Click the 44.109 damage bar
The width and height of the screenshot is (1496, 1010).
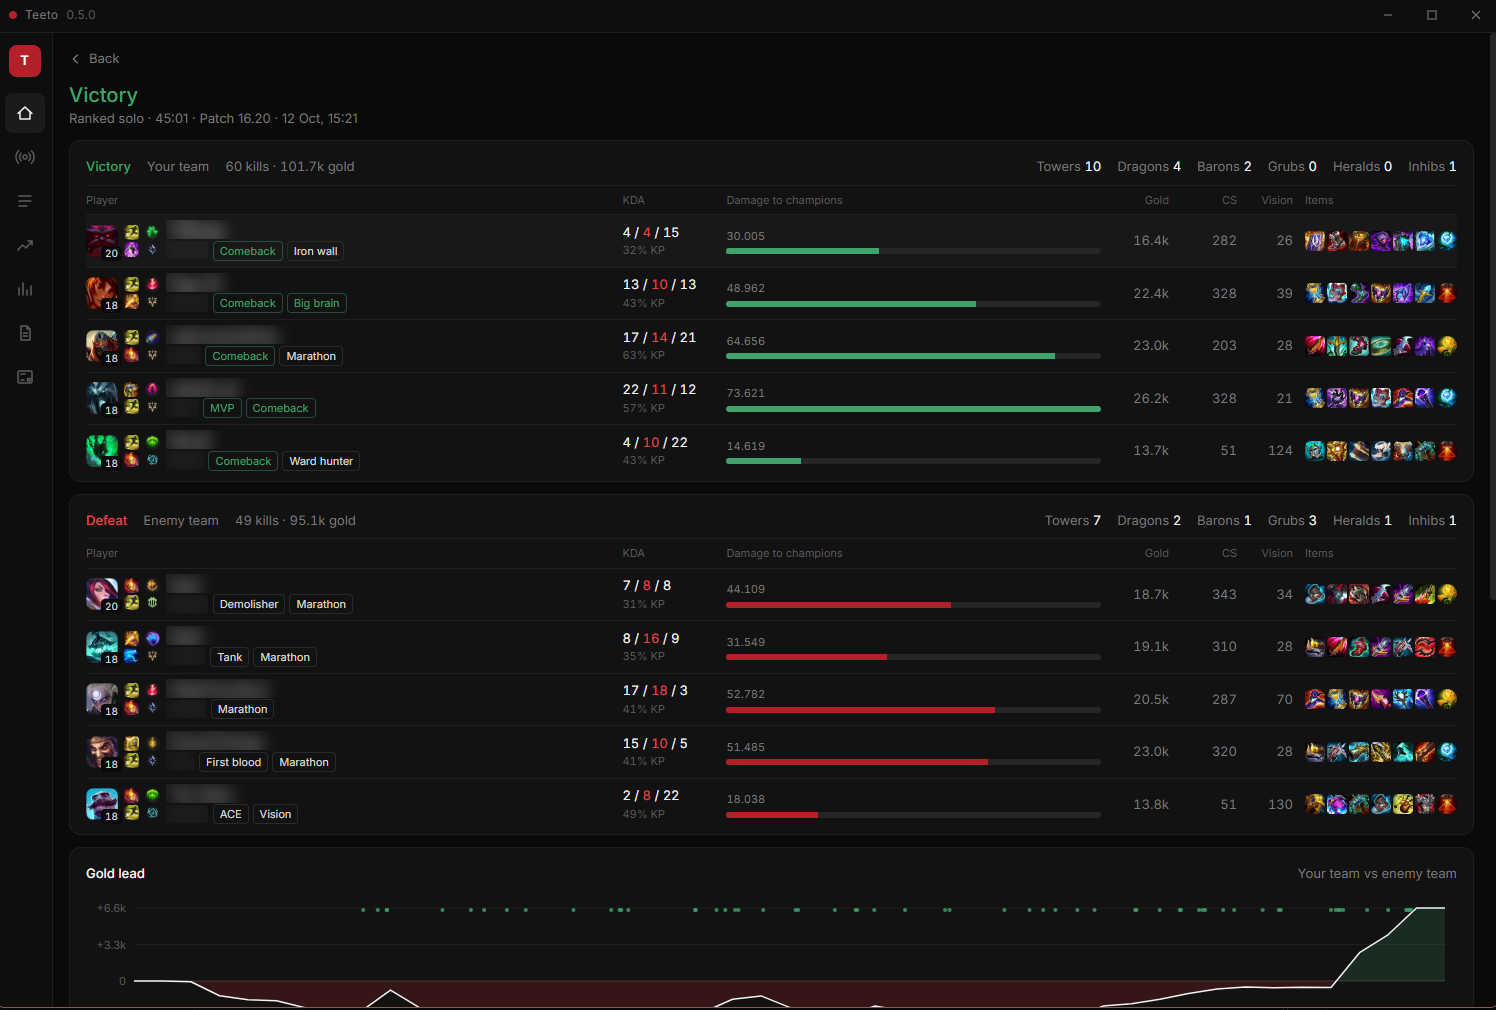click(913, 605)
